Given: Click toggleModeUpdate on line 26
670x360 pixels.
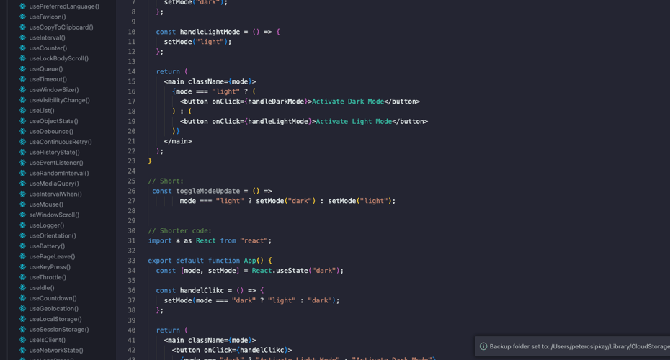Looking at the screenshot, I should tap(208, 191).
